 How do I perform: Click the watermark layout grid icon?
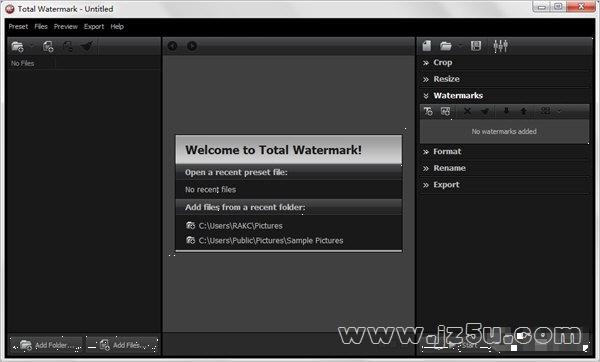545,111
